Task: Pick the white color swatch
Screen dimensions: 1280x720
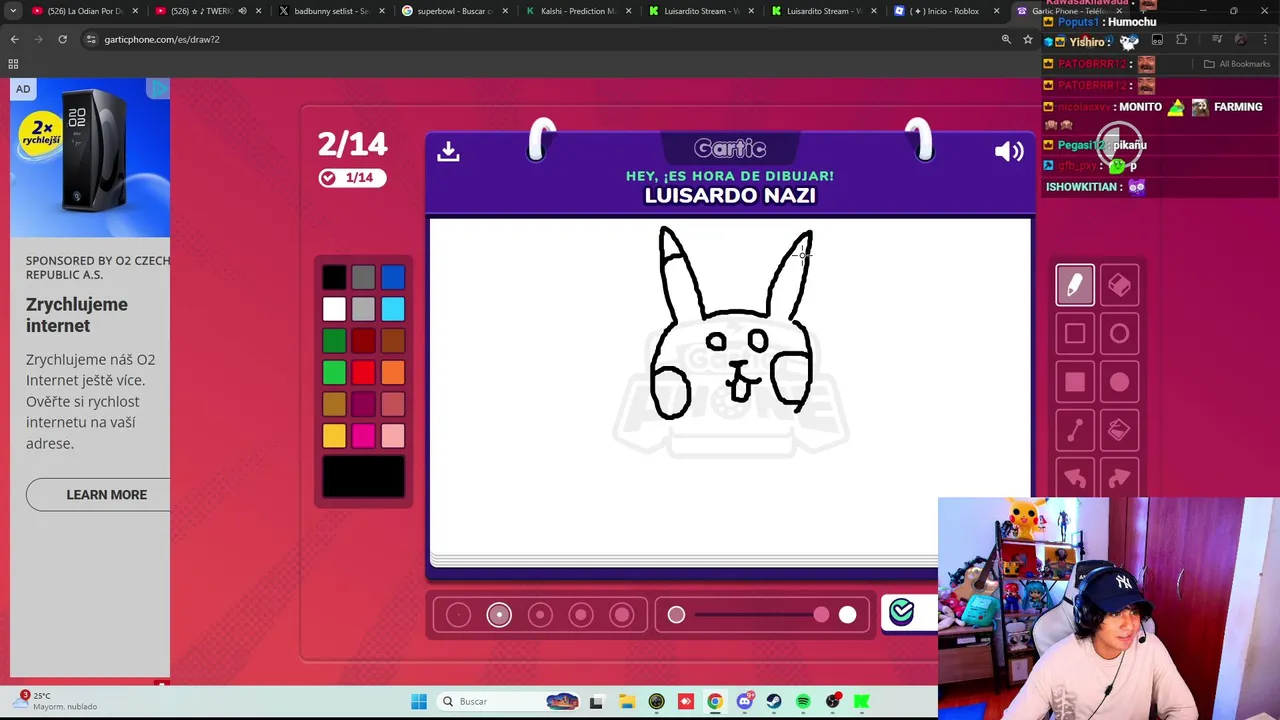Action: coord(334,309)
